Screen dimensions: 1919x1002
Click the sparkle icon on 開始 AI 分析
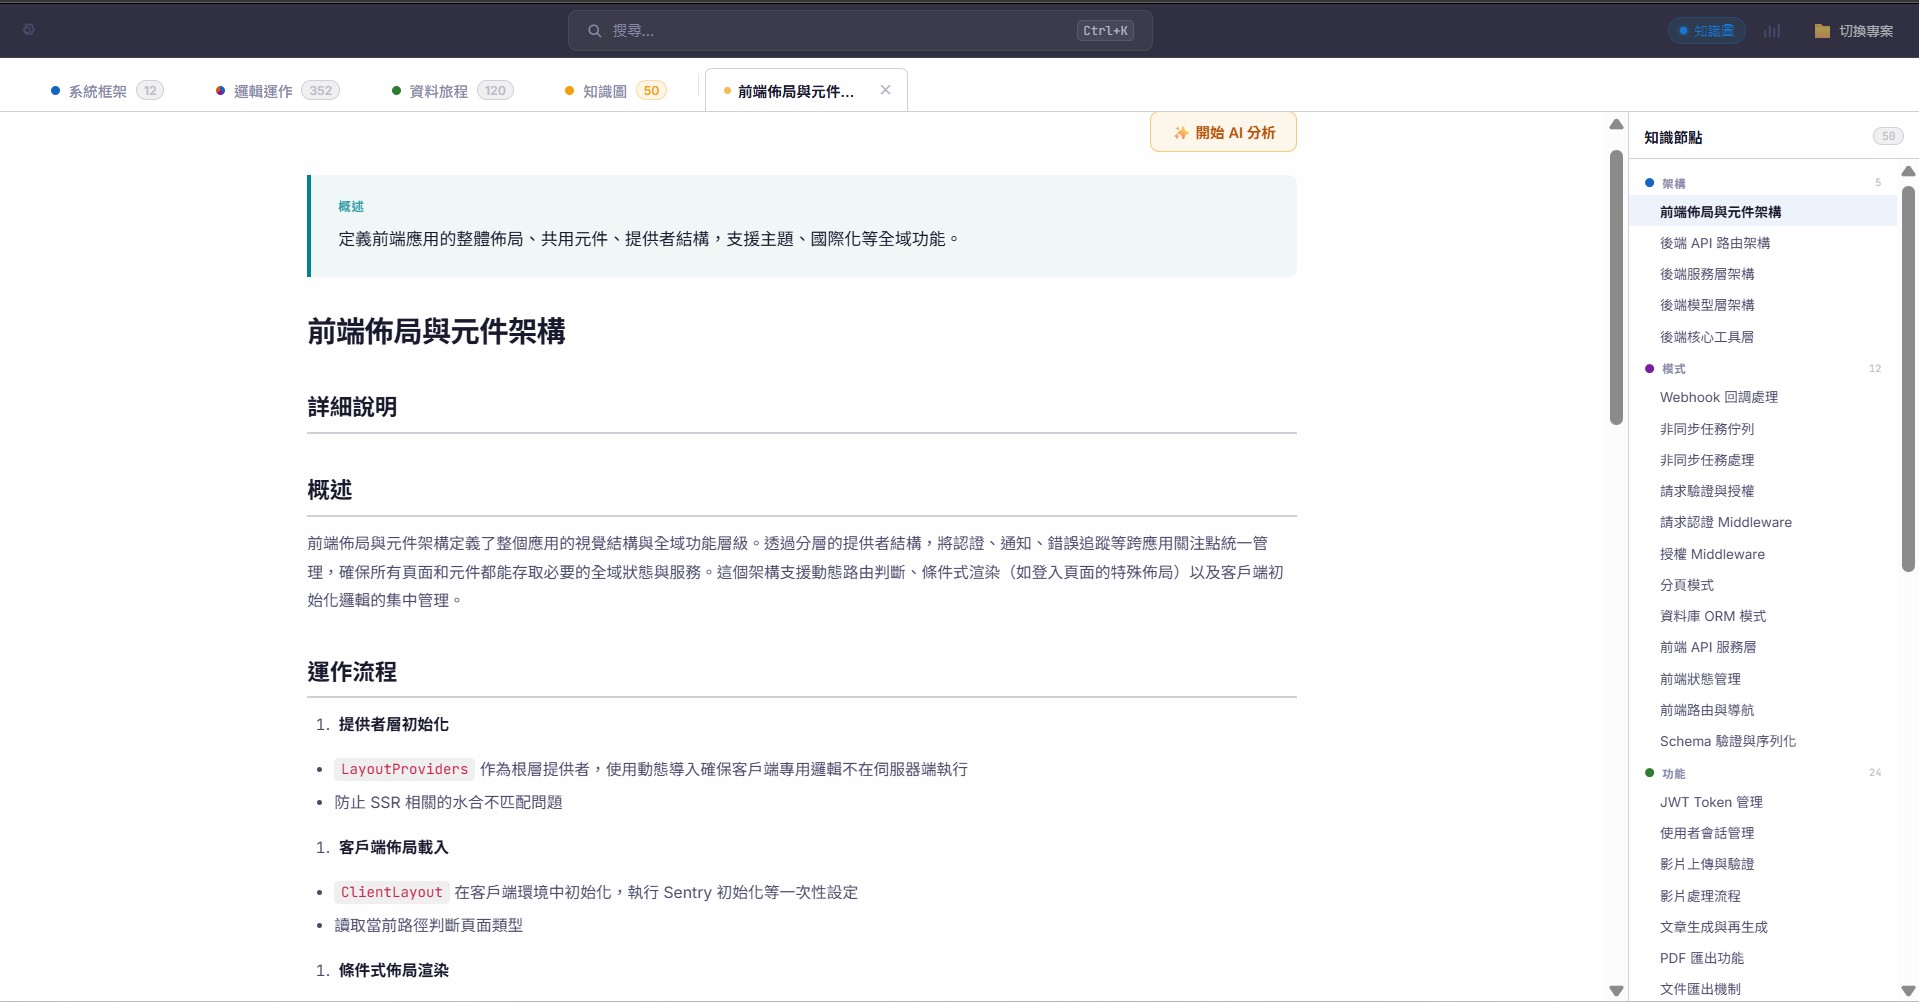[1179, 131]
